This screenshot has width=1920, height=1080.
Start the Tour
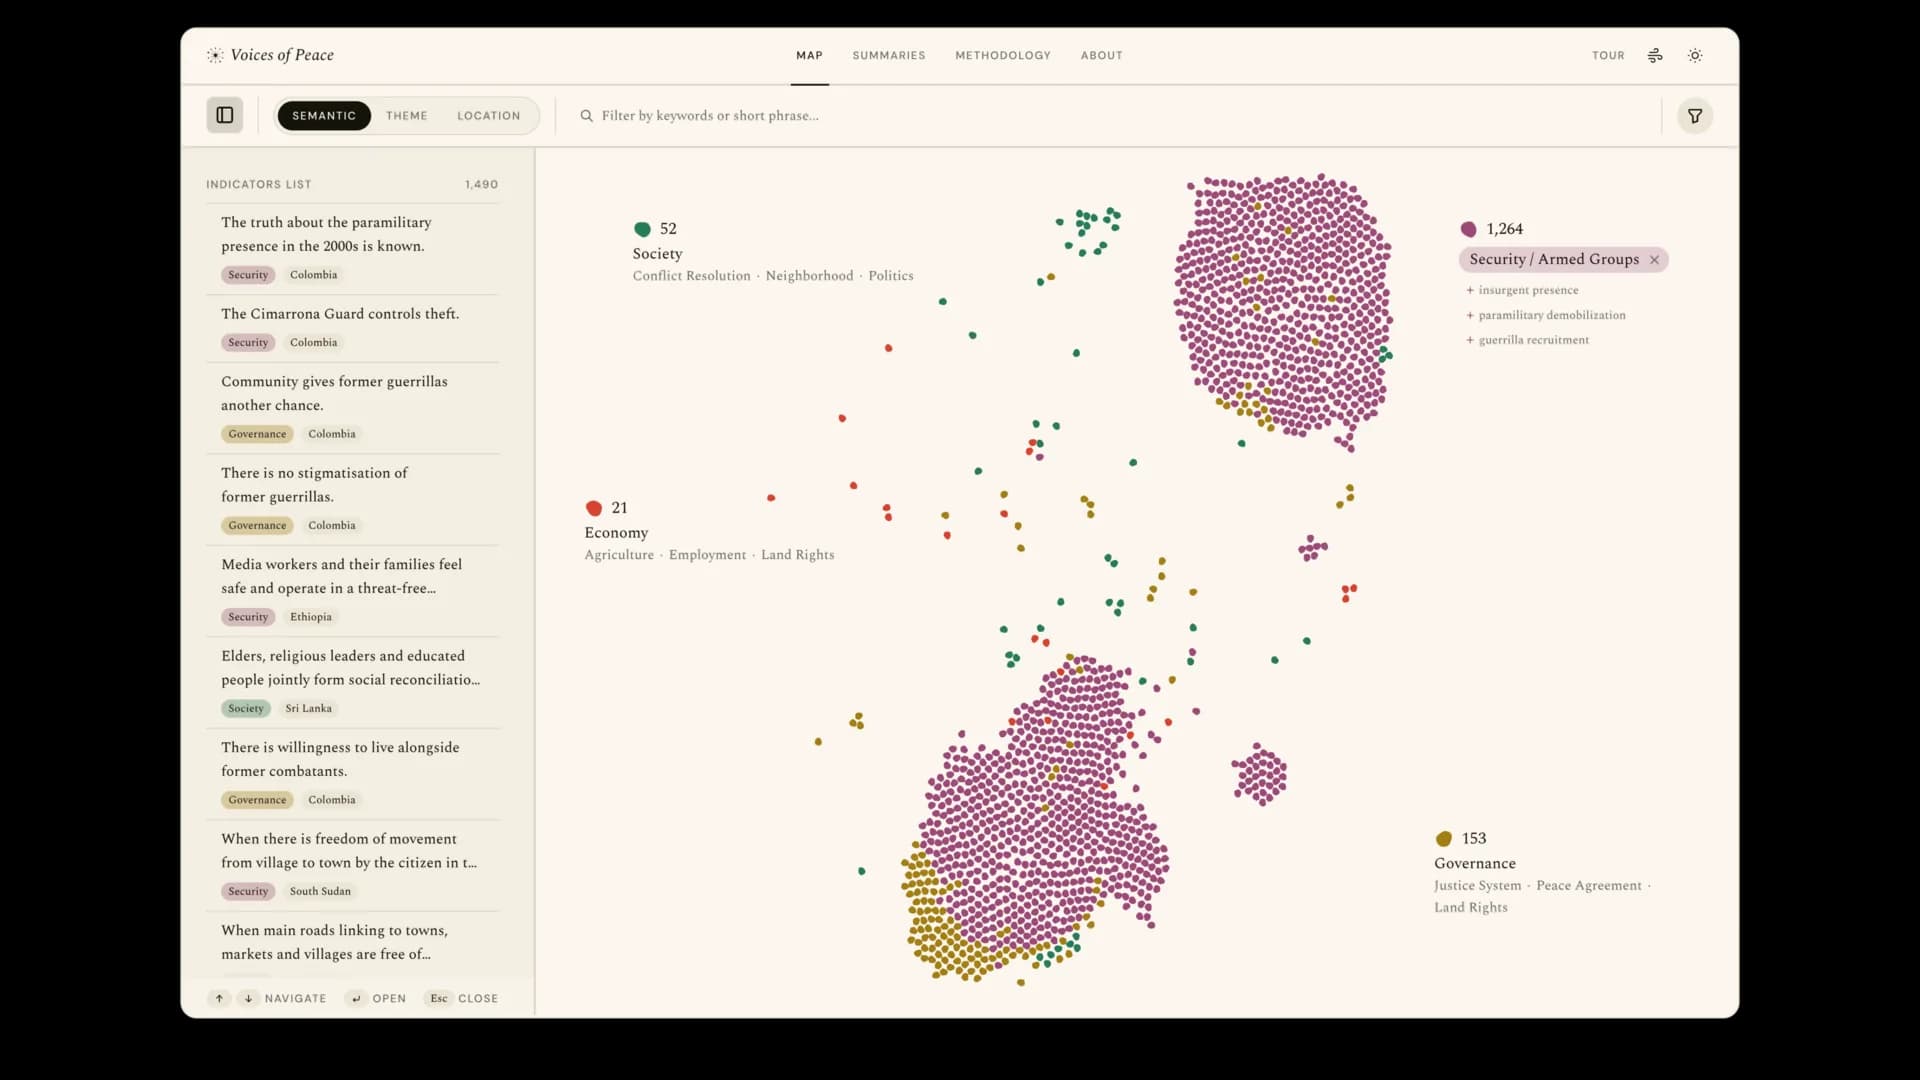pyautogui.click(x=1608, y=56)
